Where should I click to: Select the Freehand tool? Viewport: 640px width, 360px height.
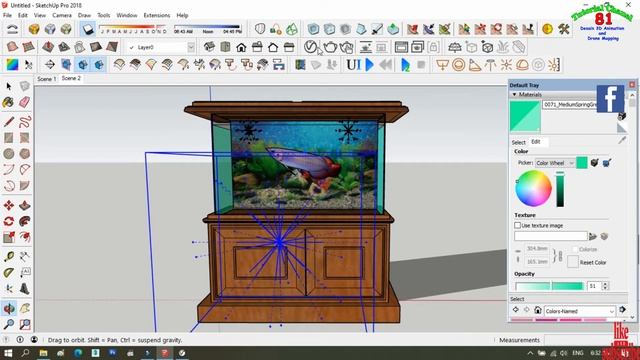coord(24,122)
